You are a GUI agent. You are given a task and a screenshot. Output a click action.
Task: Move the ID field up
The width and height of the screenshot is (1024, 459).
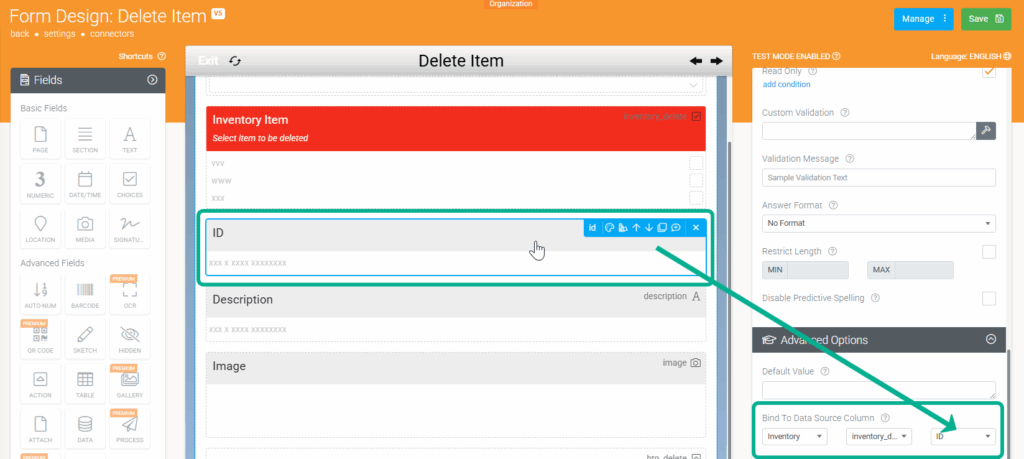click(x=636, y=228)
